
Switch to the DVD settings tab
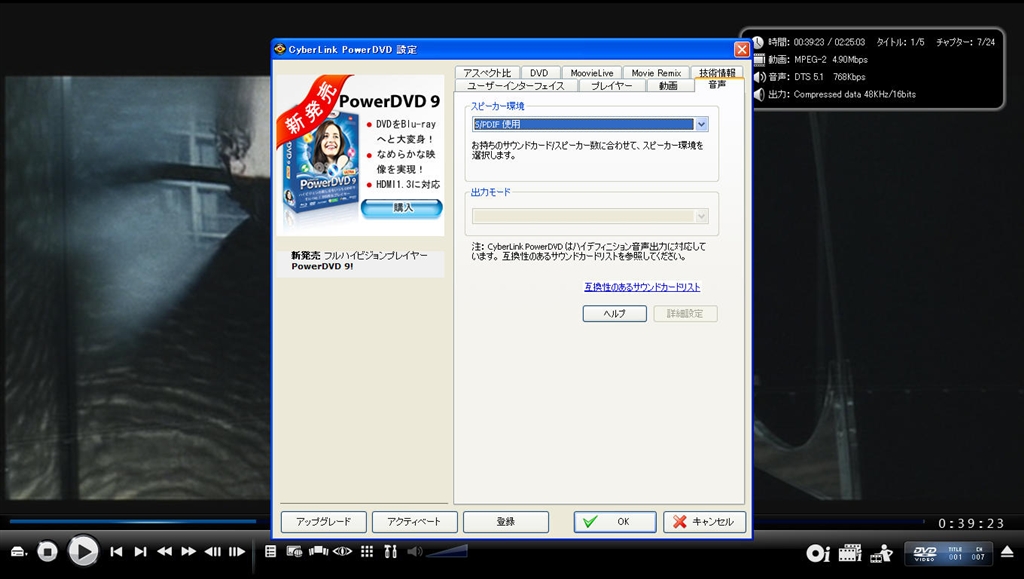[539, 73]
